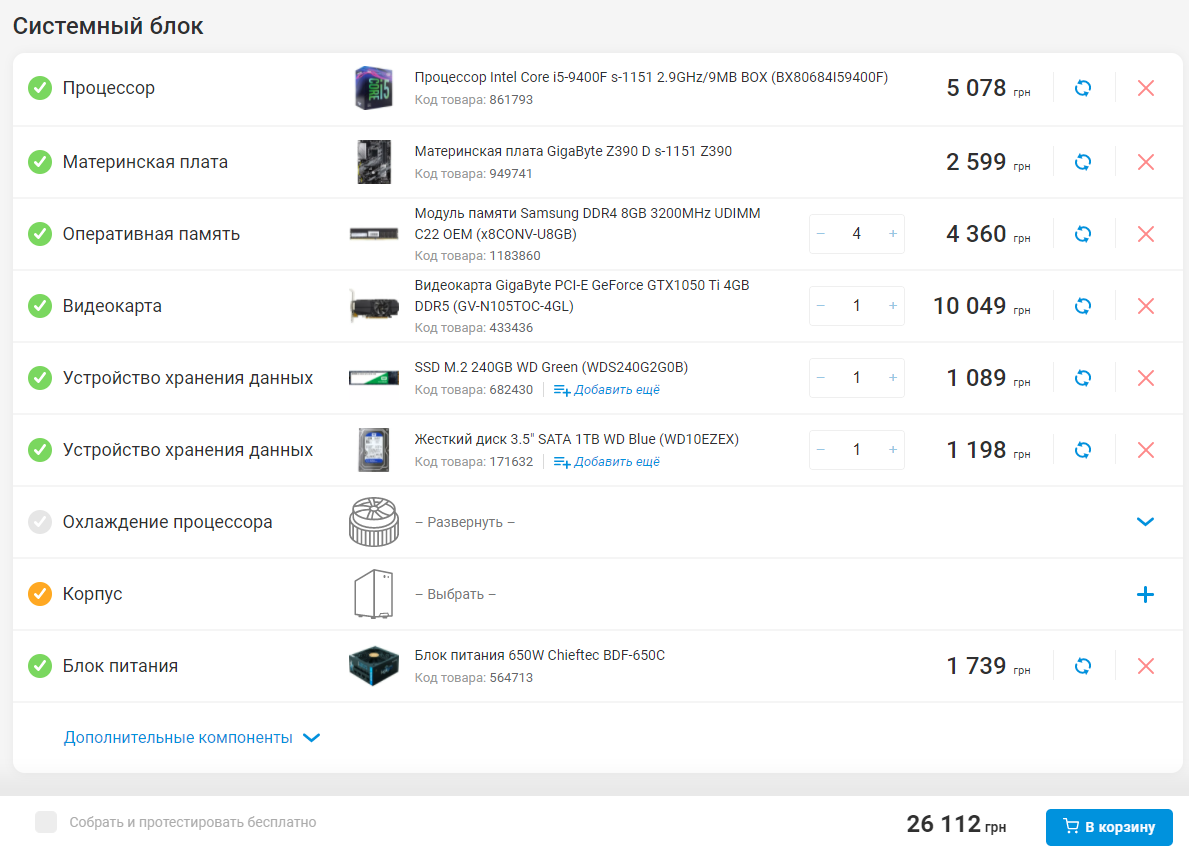This screenshot has height=851, width=1189.
Task: Increase WD Green SSD quantity
Action: [x=893, y=378]
